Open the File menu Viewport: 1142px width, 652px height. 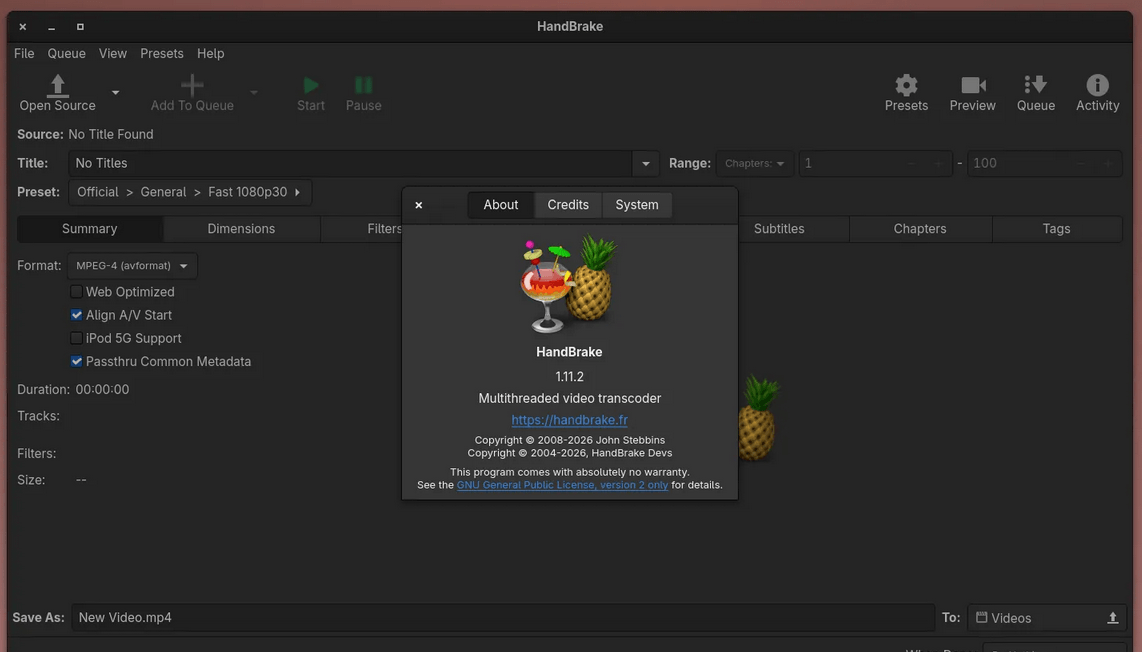point(24,53)
